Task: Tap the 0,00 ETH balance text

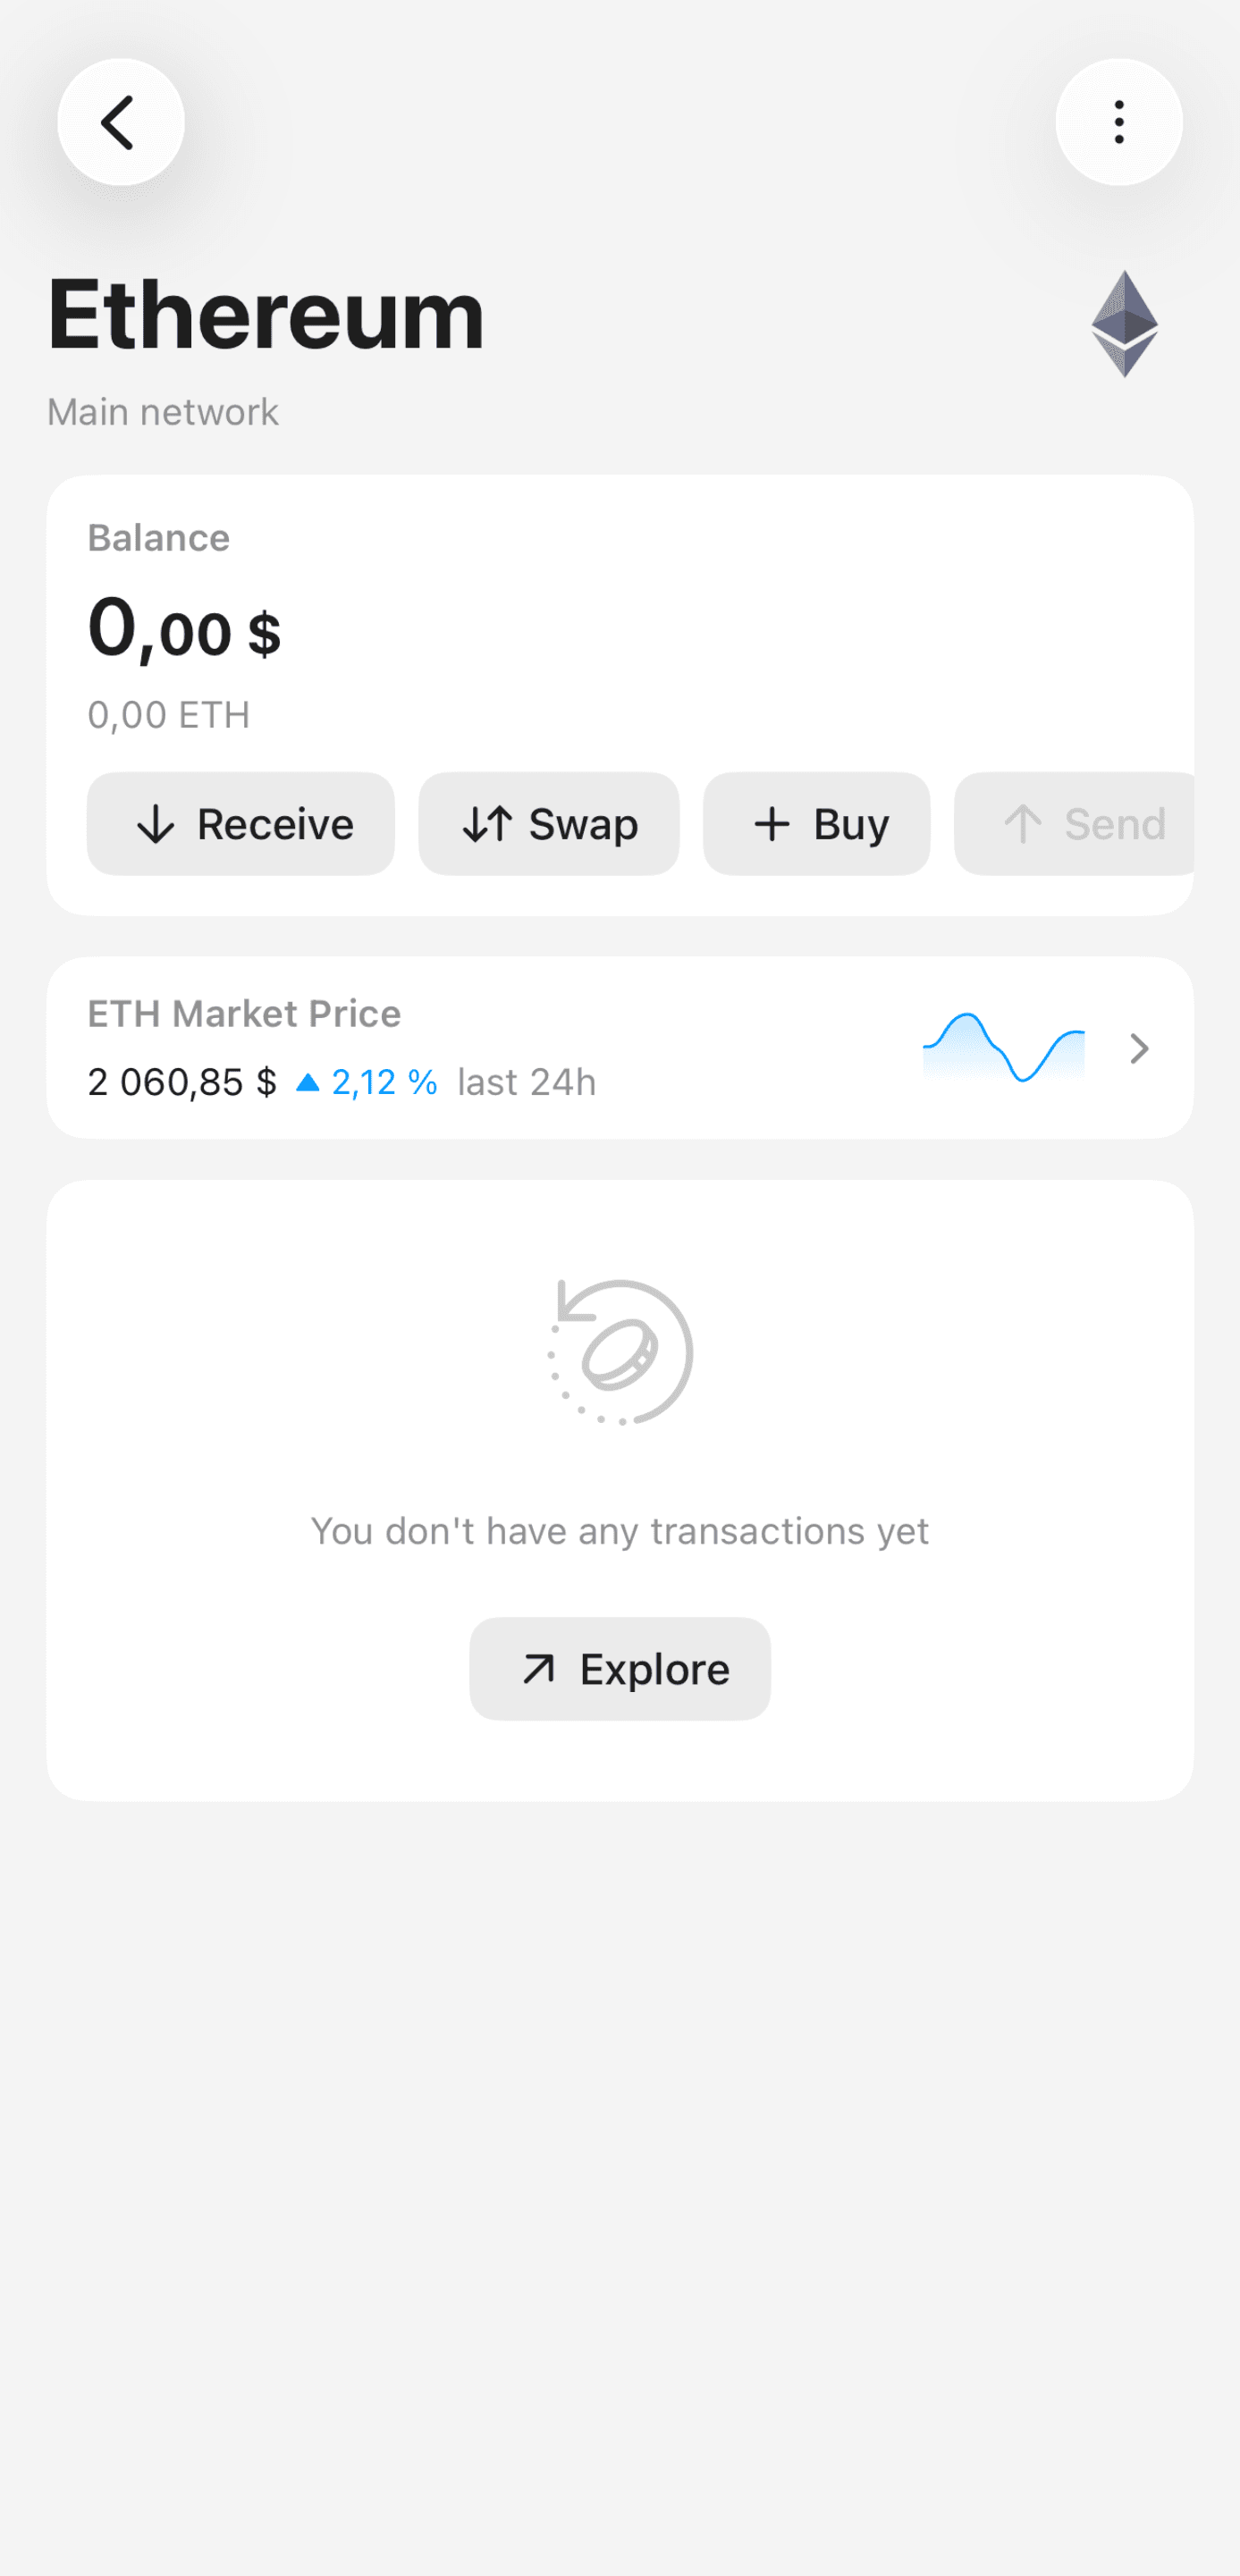Action: (169, 715)
